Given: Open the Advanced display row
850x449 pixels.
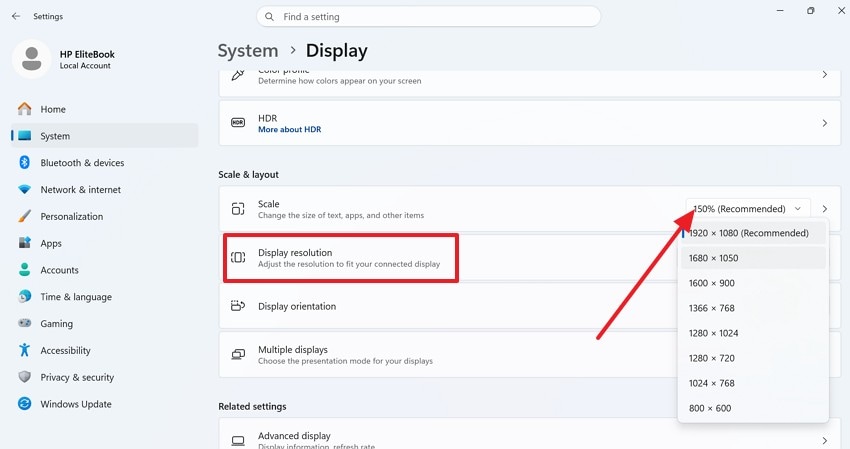Looking at the screenshot, I should (530, 434).
